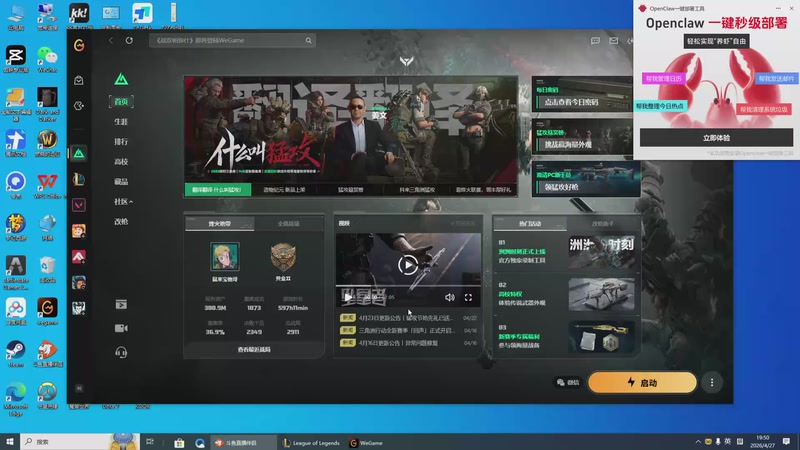Screen dimensions: 800x450
Task: Open the headset customer support icon
Action: coord(121,352)
